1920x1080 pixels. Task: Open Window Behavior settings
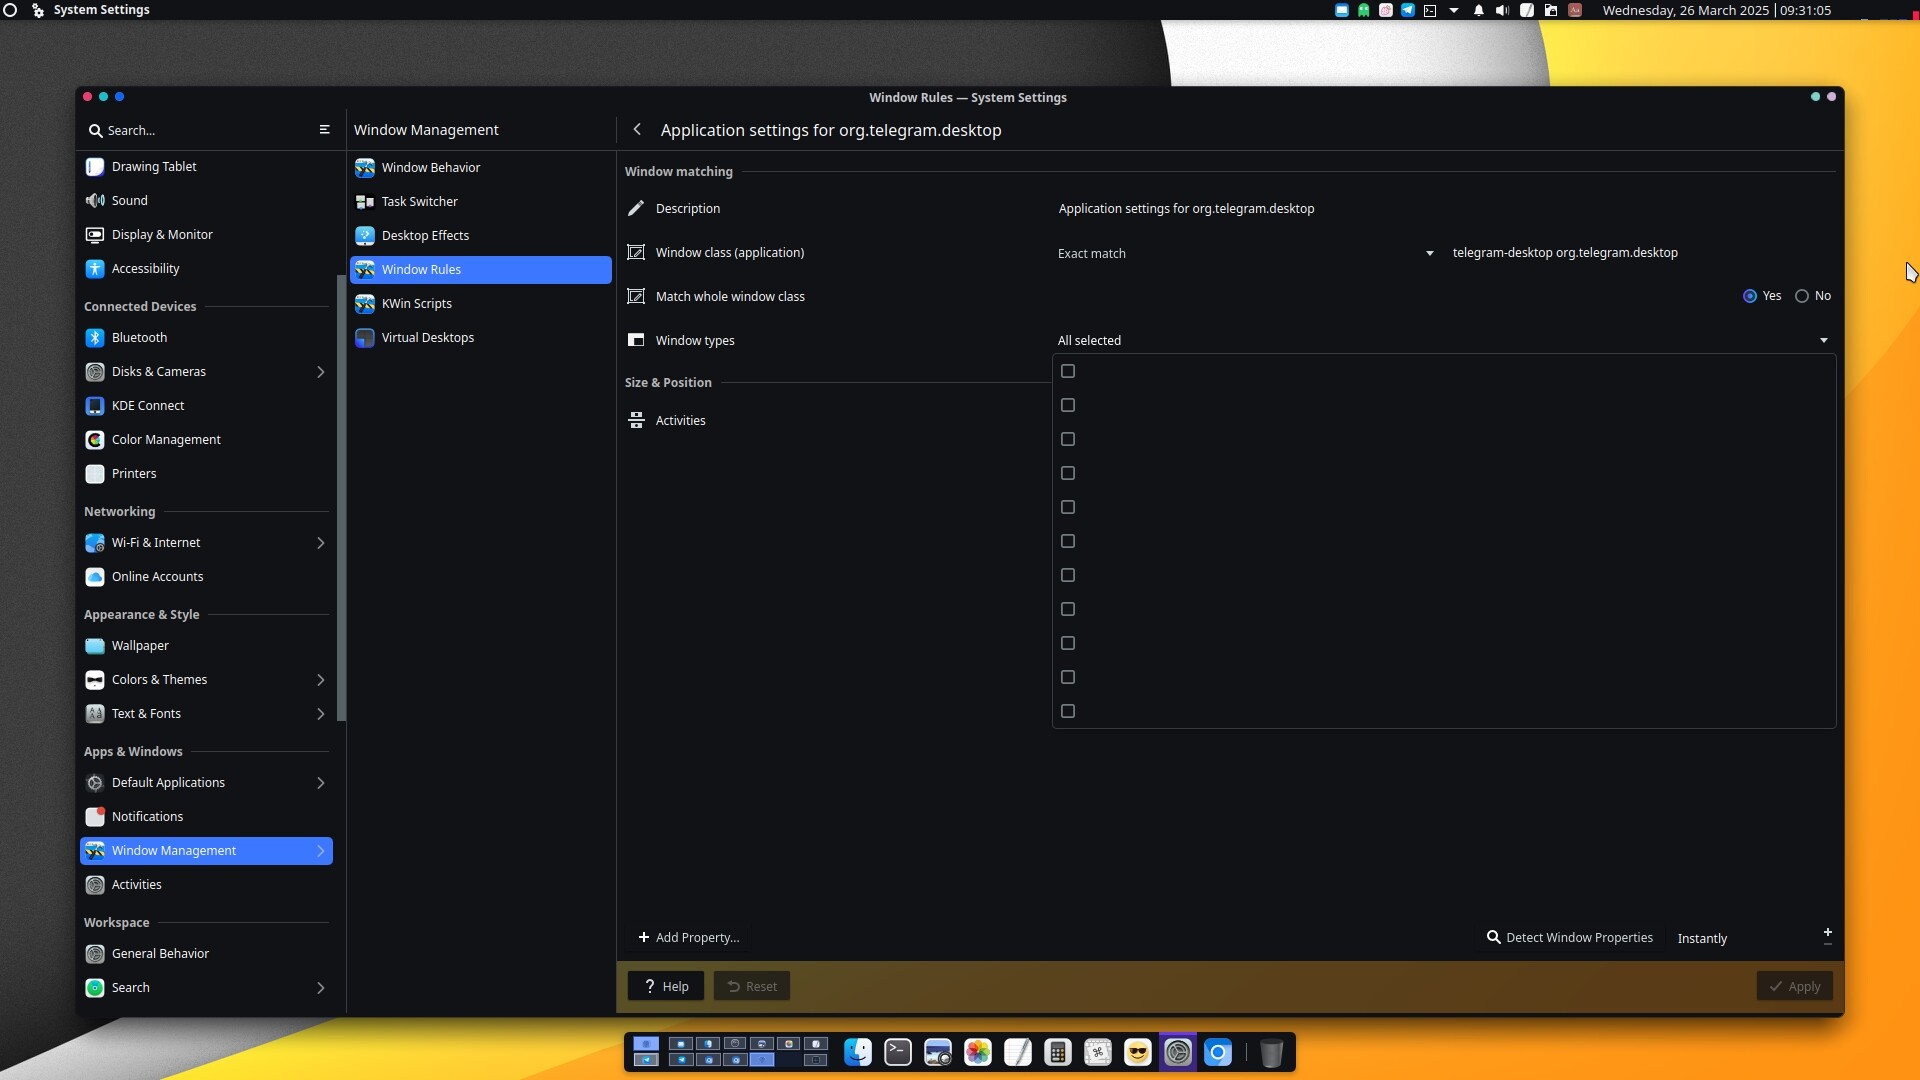[x=480, y=167]
